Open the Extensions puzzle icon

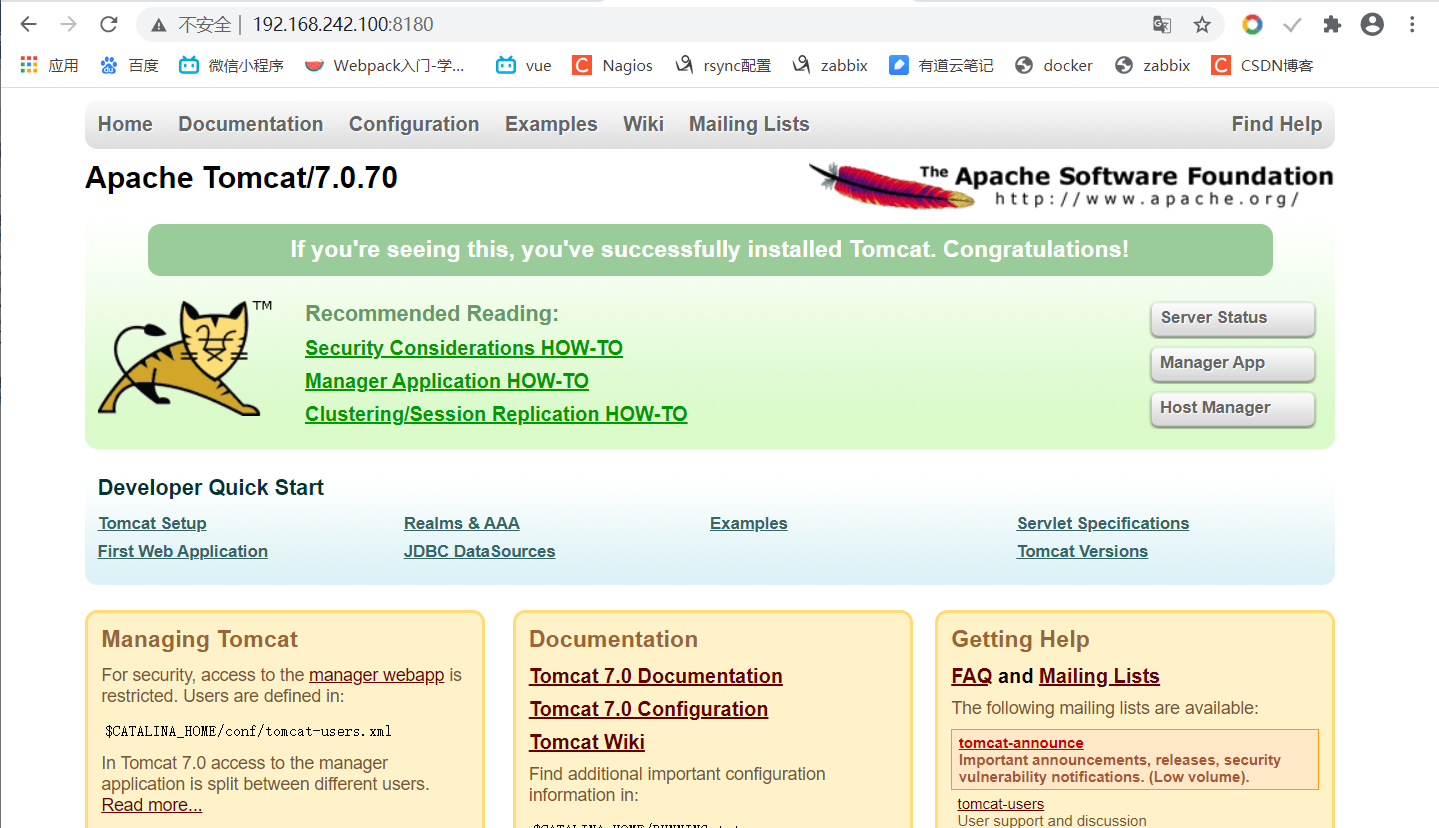coord(1332,24)
